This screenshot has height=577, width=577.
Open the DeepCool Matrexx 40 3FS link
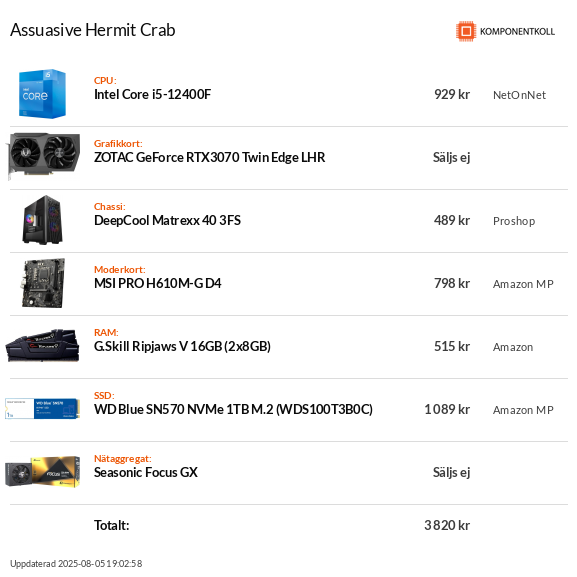coord(167,220)
